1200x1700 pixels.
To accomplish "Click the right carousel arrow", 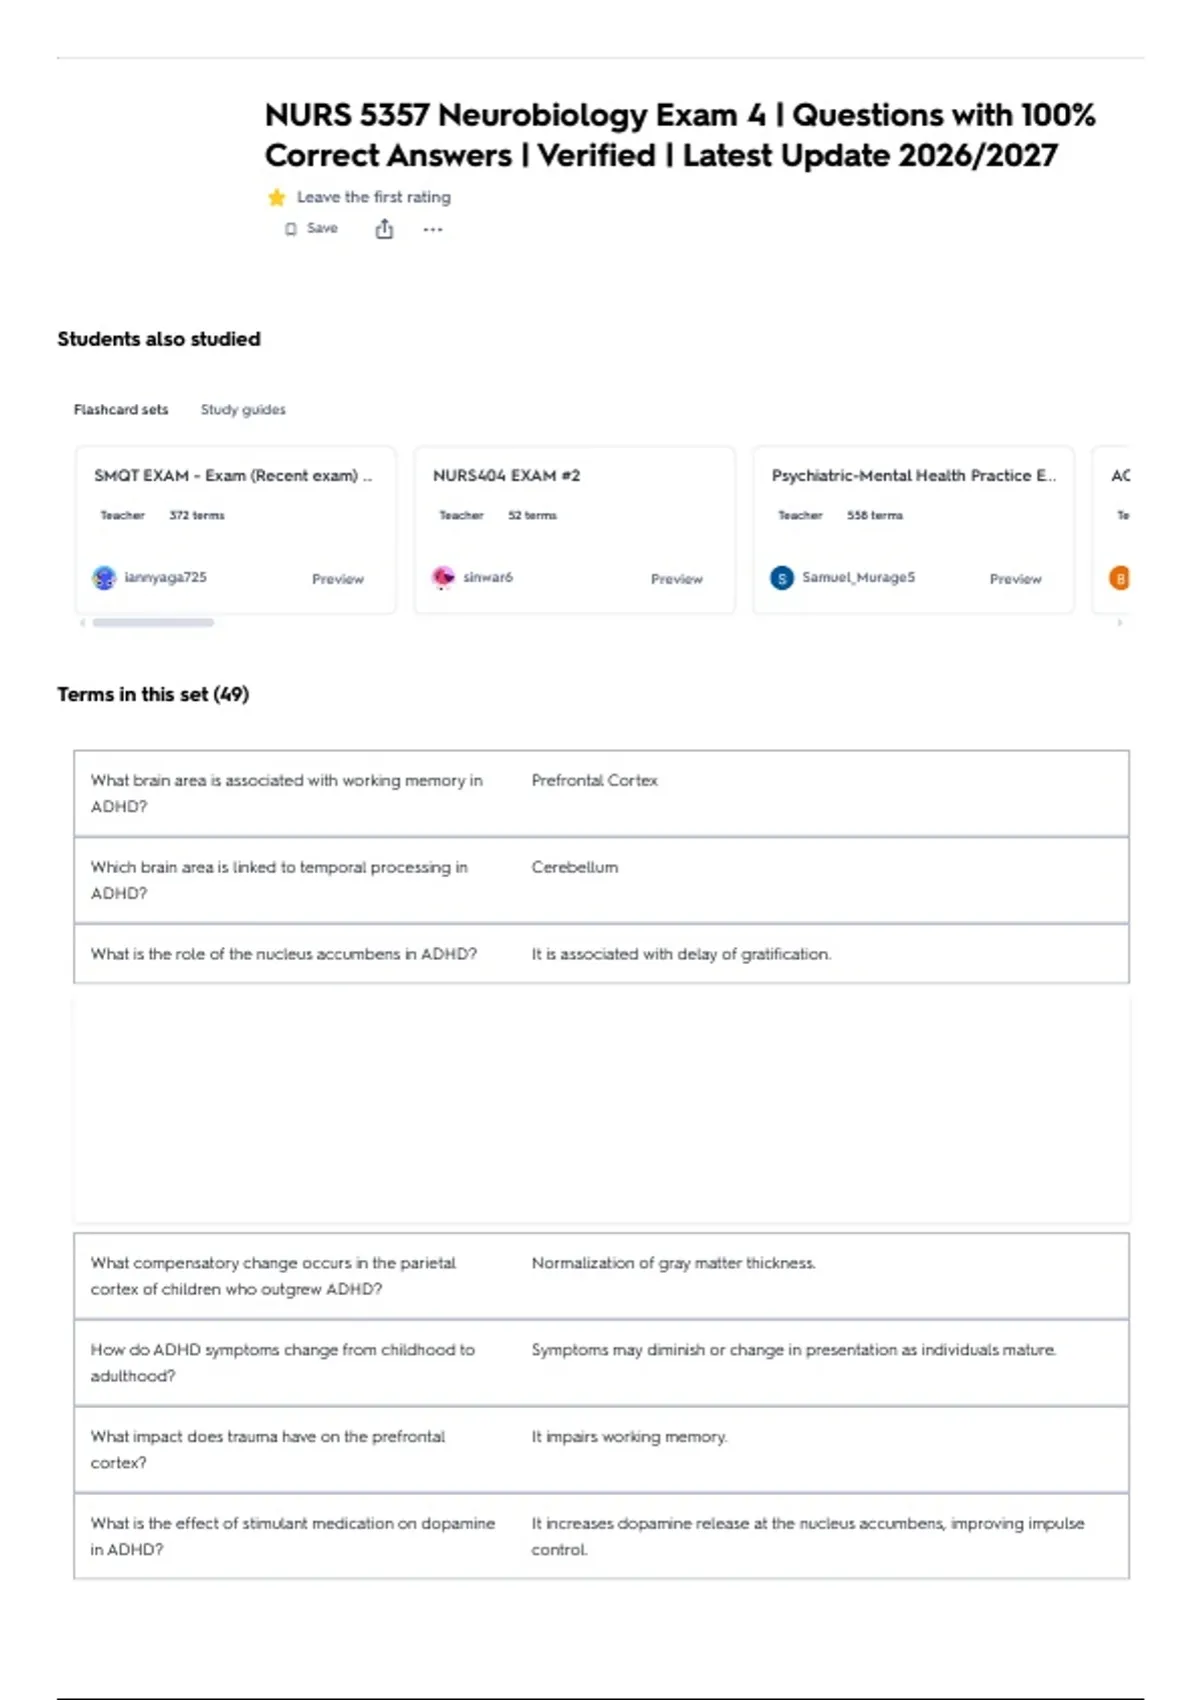I will click(1119, 623).
